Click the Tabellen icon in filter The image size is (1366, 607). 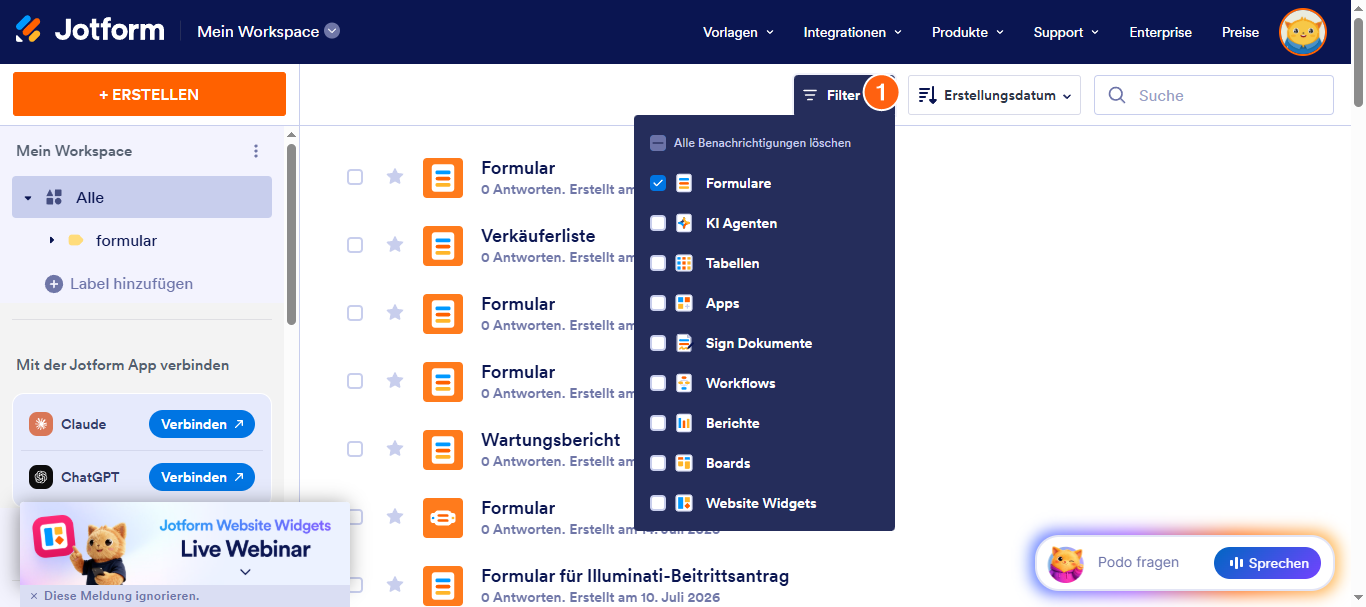click(684, 263)
